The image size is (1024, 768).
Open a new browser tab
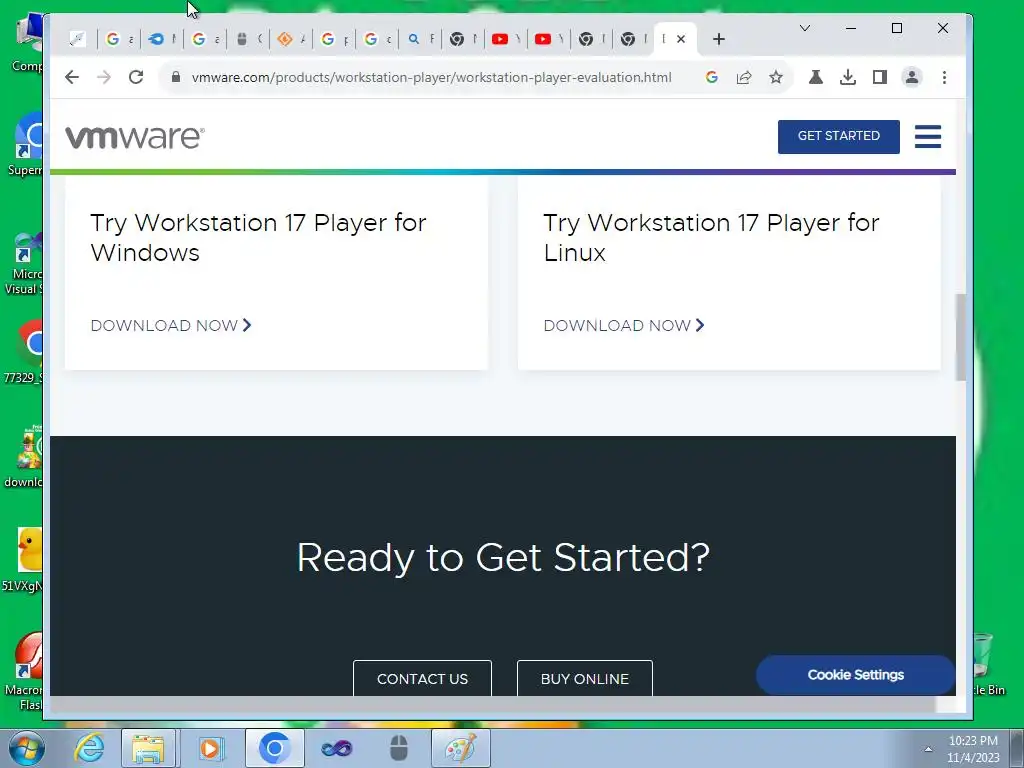tap(719, 39)
